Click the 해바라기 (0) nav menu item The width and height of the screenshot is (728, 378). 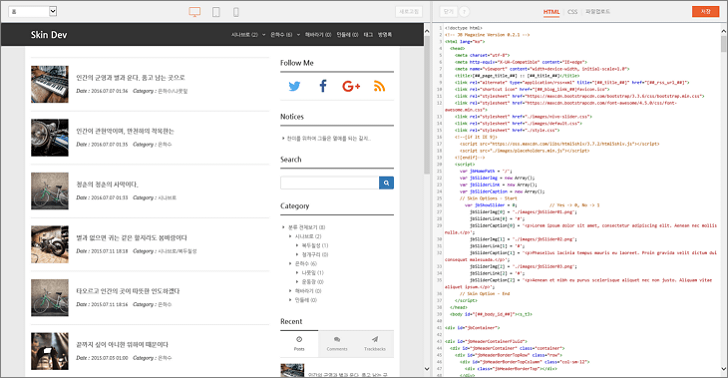pos(318,35)
